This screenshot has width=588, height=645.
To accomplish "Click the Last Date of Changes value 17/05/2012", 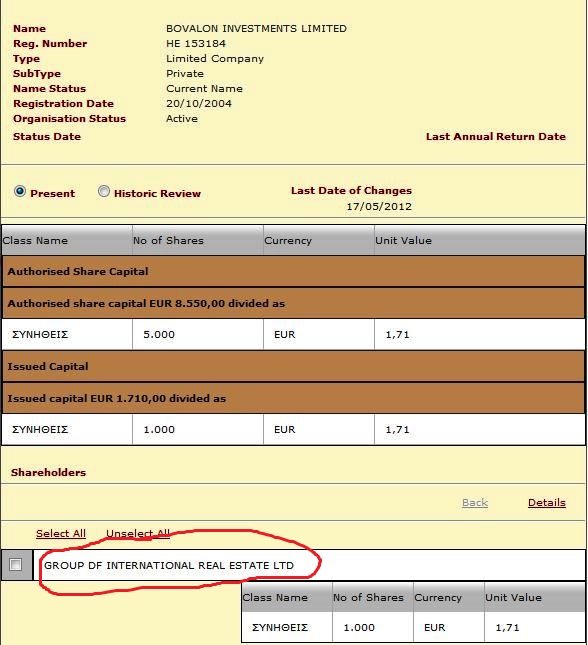I will click(x=379, y=206).
